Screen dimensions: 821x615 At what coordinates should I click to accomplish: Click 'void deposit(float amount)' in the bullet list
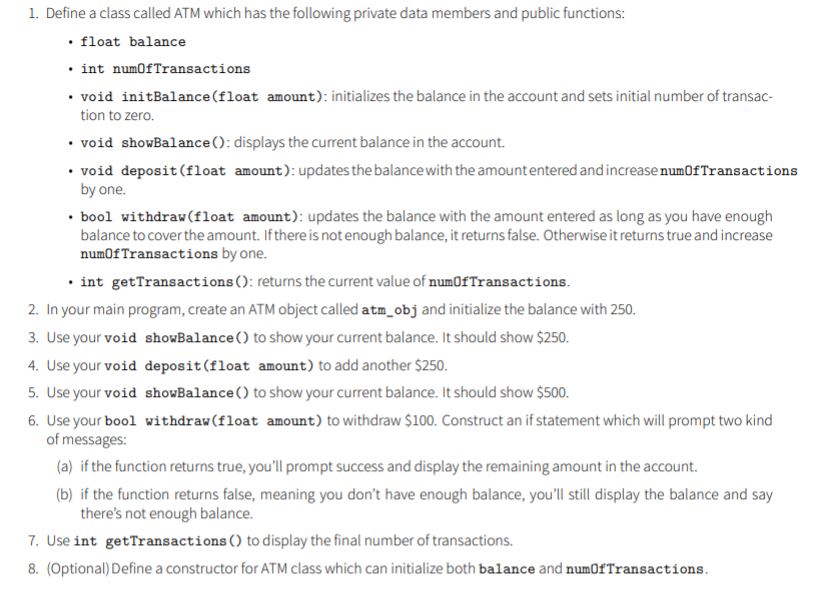[187, 171]
